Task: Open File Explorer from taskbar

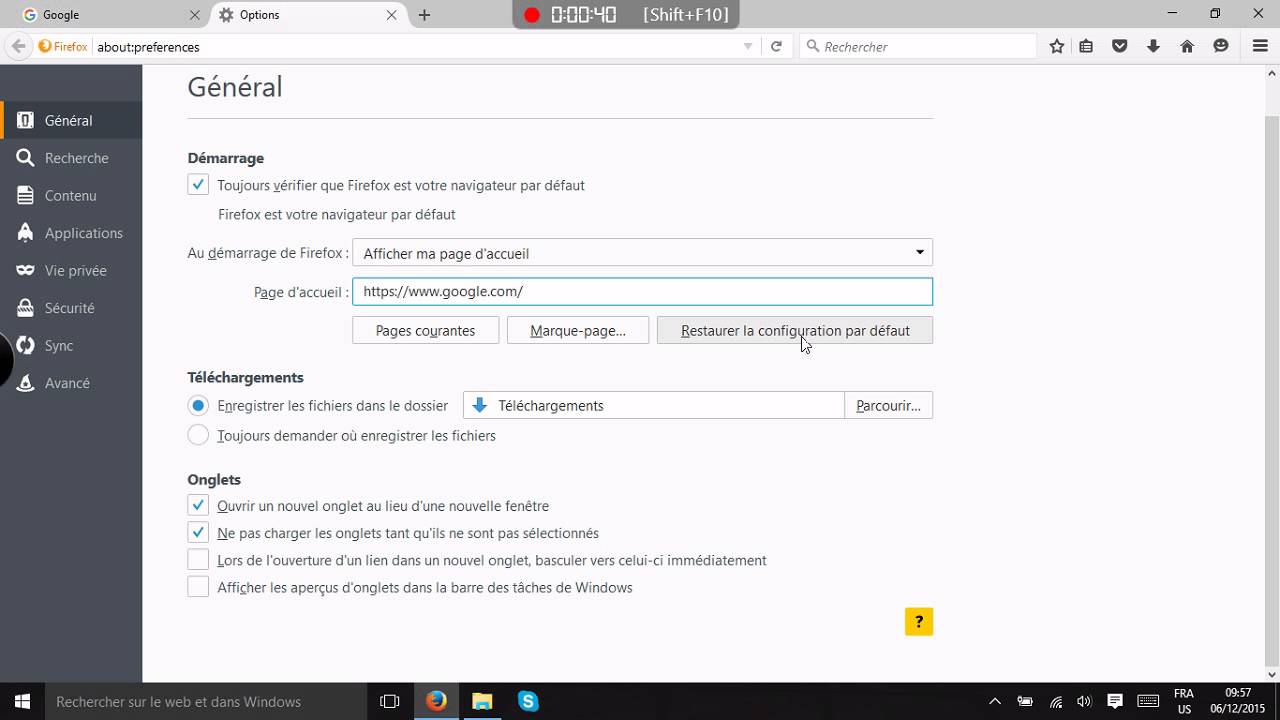Action: [x=482, y=702]
